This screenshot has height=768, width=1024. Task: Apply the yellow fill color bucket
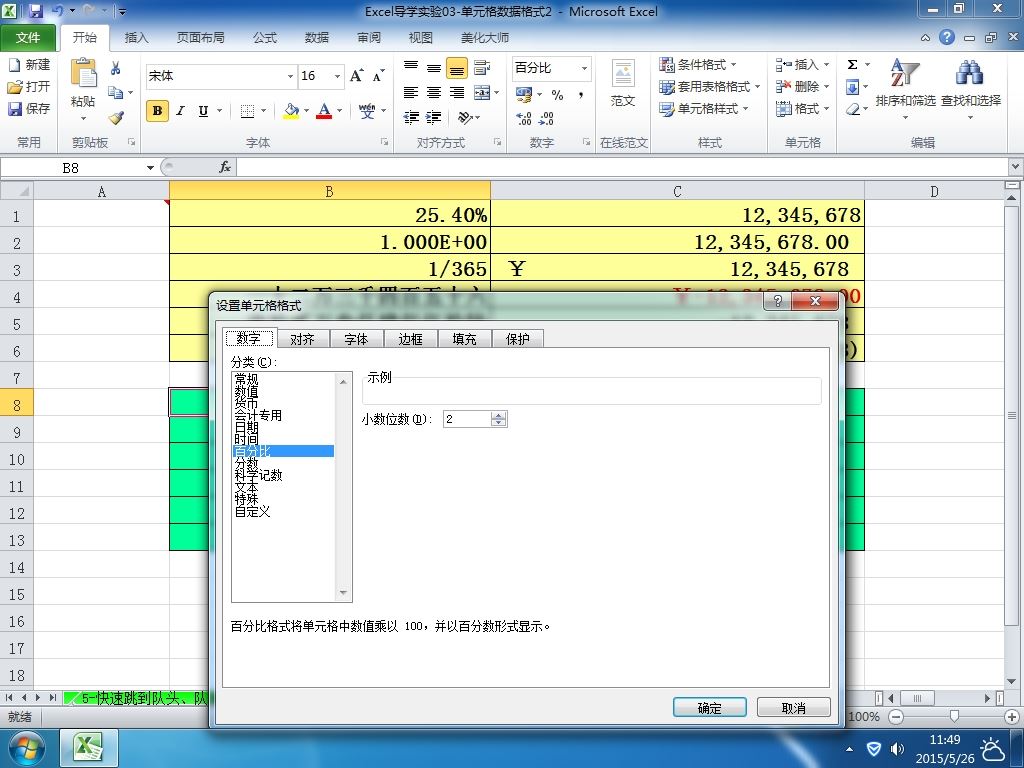coord(291,111)
